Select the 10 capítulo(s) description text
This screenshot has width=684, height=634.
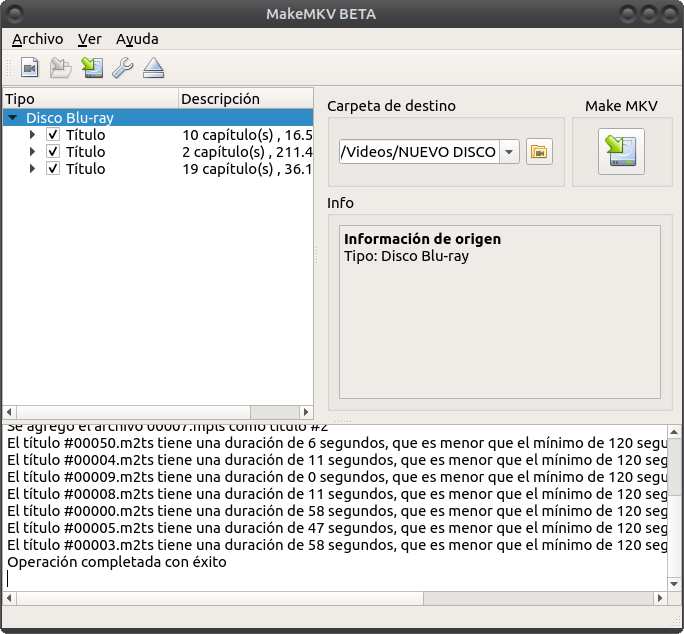[247, 135]
